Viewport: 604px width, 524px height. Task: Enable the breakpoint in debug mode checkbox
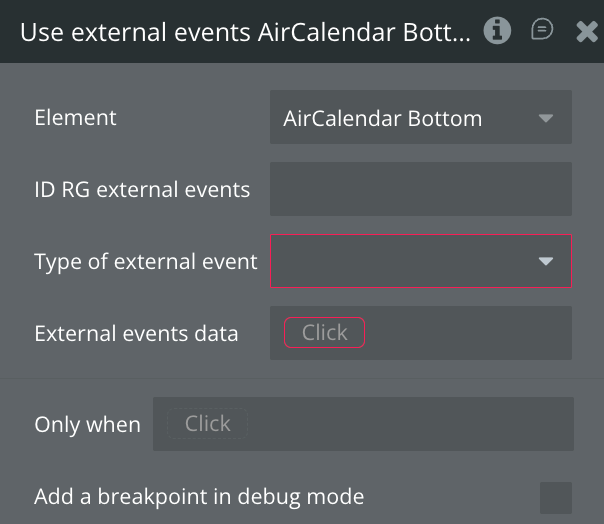pos(556,497)
